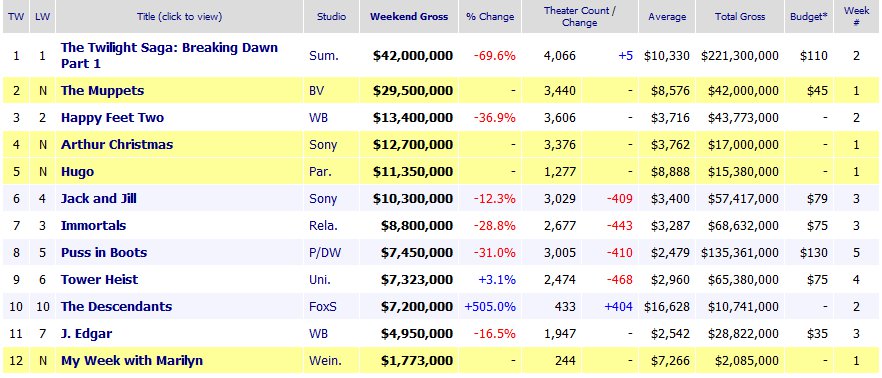This screenshot has width=882, height=378.
Task: Select Jack and Jill title link
Action: pyautogui.click(x=98, y=199)
